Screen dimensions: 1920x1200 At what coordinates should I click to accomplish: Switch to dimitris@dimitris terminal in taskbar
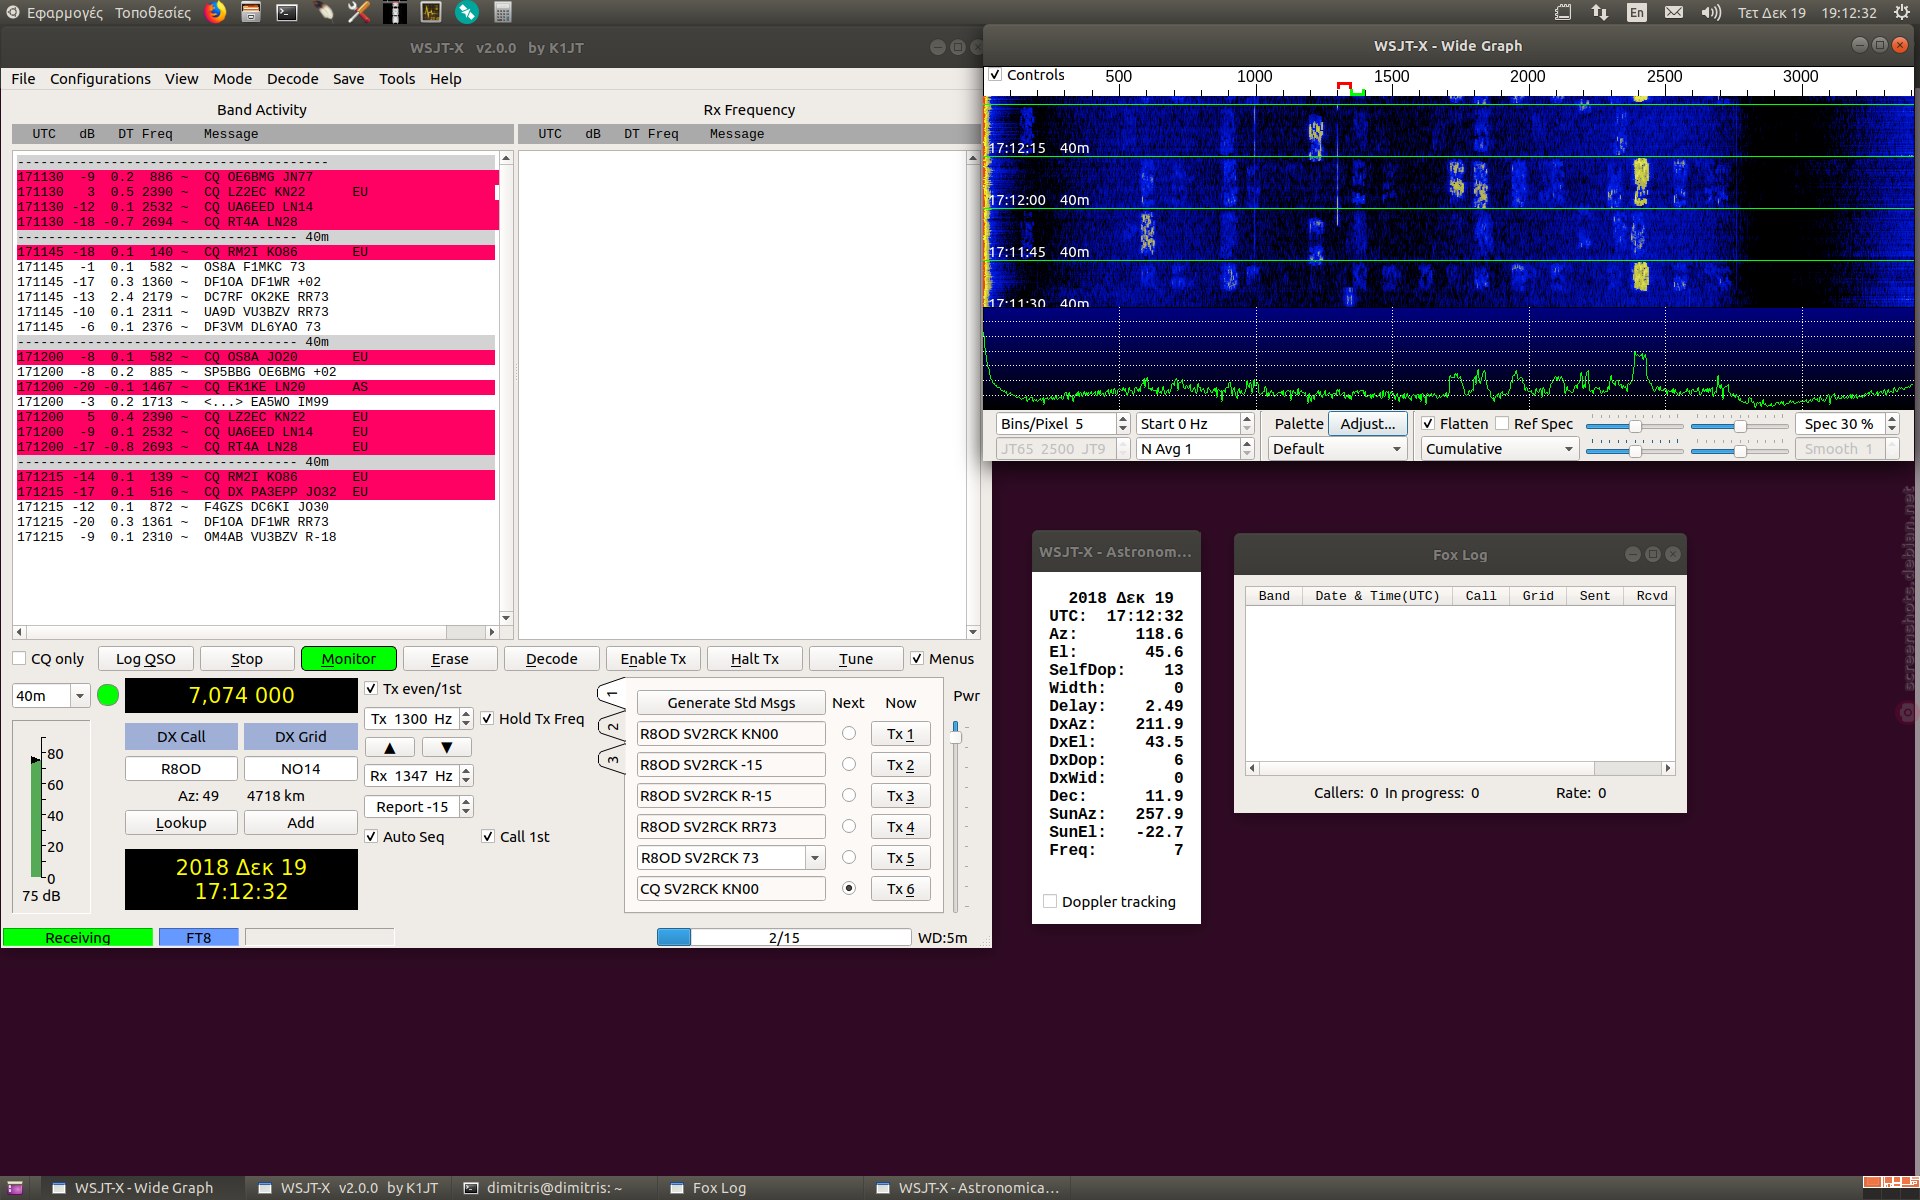(x=543, y=1188)
